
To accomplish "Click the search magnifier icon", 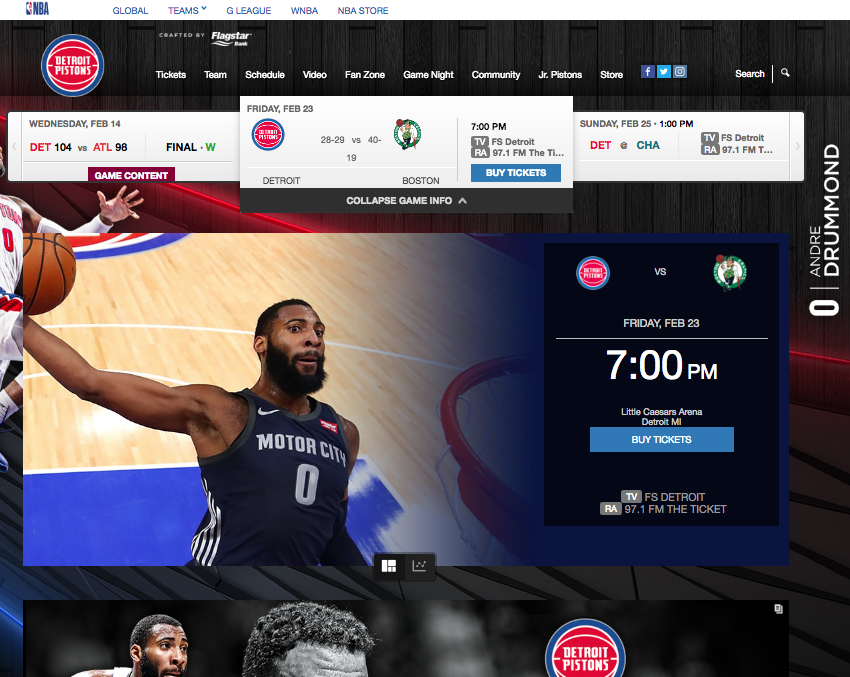I will click(785, 73).
